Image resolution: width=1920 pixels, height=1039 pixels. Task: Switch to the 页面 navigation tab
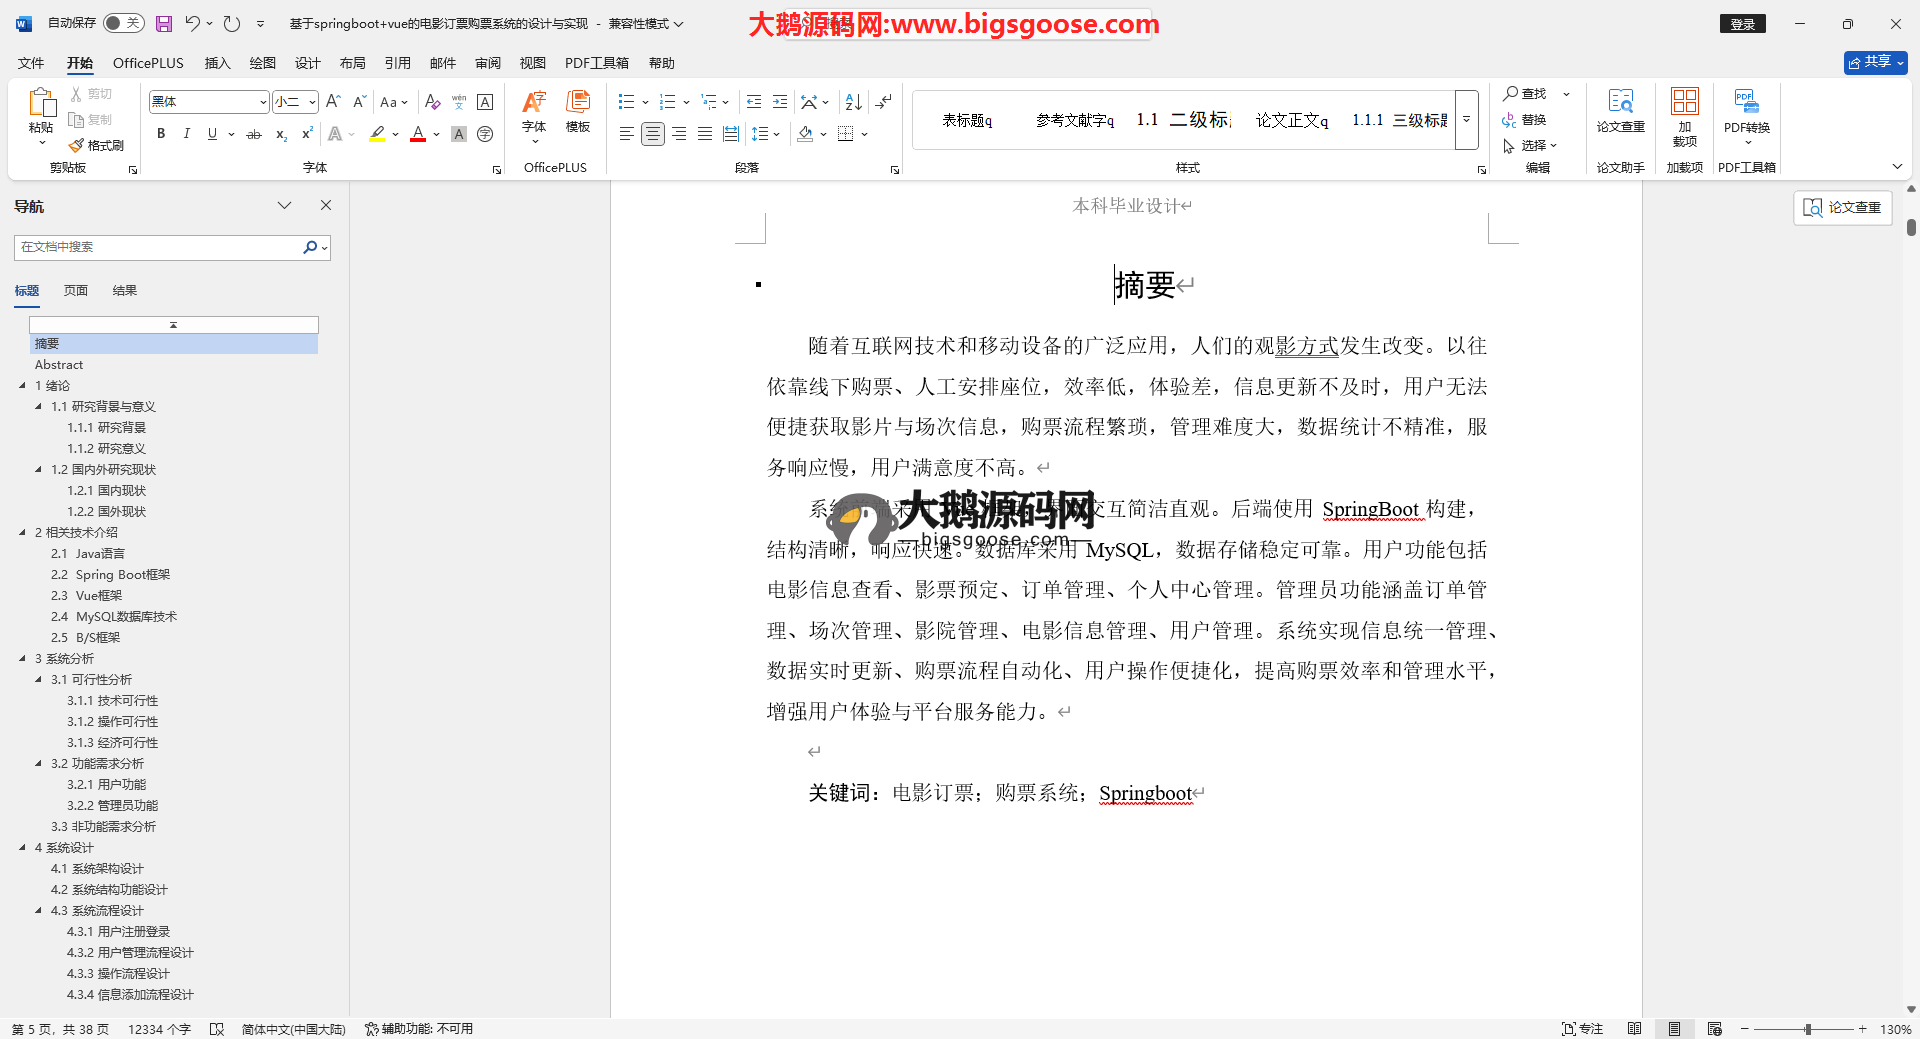(76, 291)
